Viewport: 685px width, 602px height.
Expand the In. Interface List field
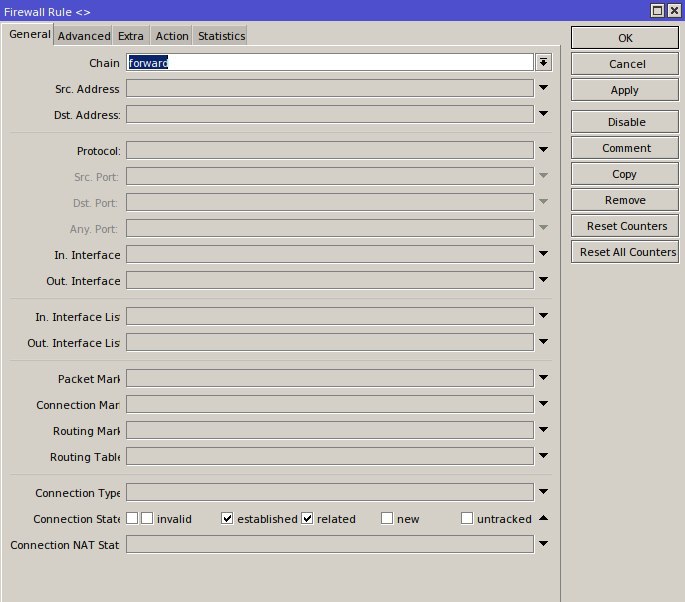pos(543,315)
